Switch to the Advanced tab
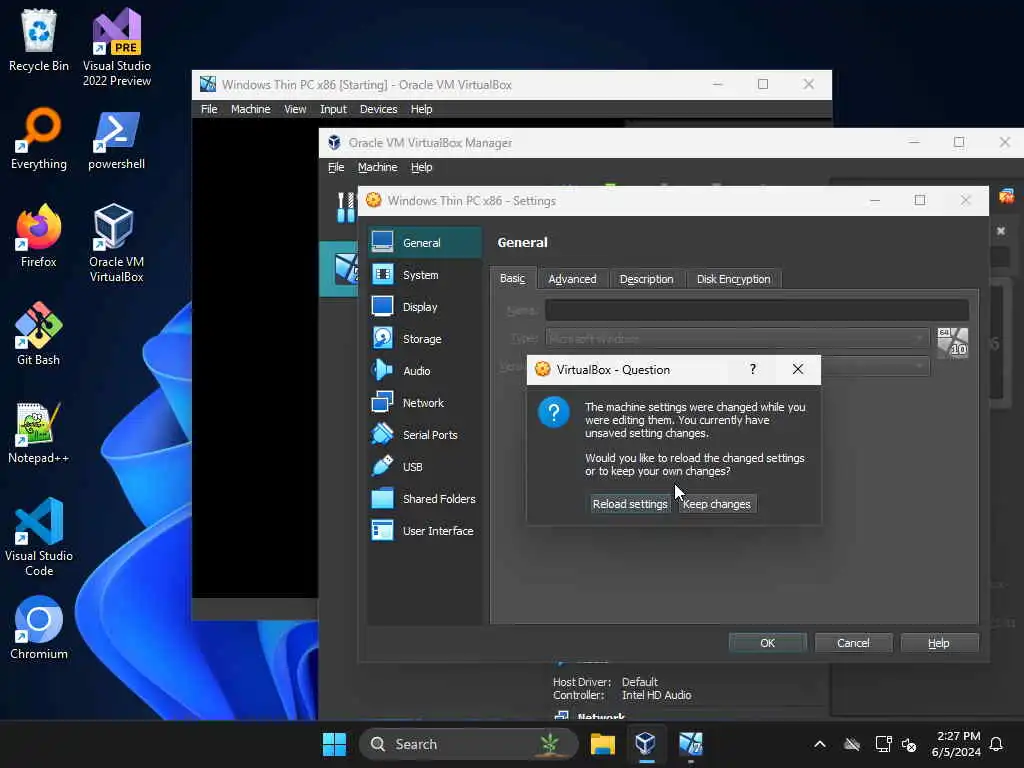This screenshot has width=1024, height=768. click(572, 279)
